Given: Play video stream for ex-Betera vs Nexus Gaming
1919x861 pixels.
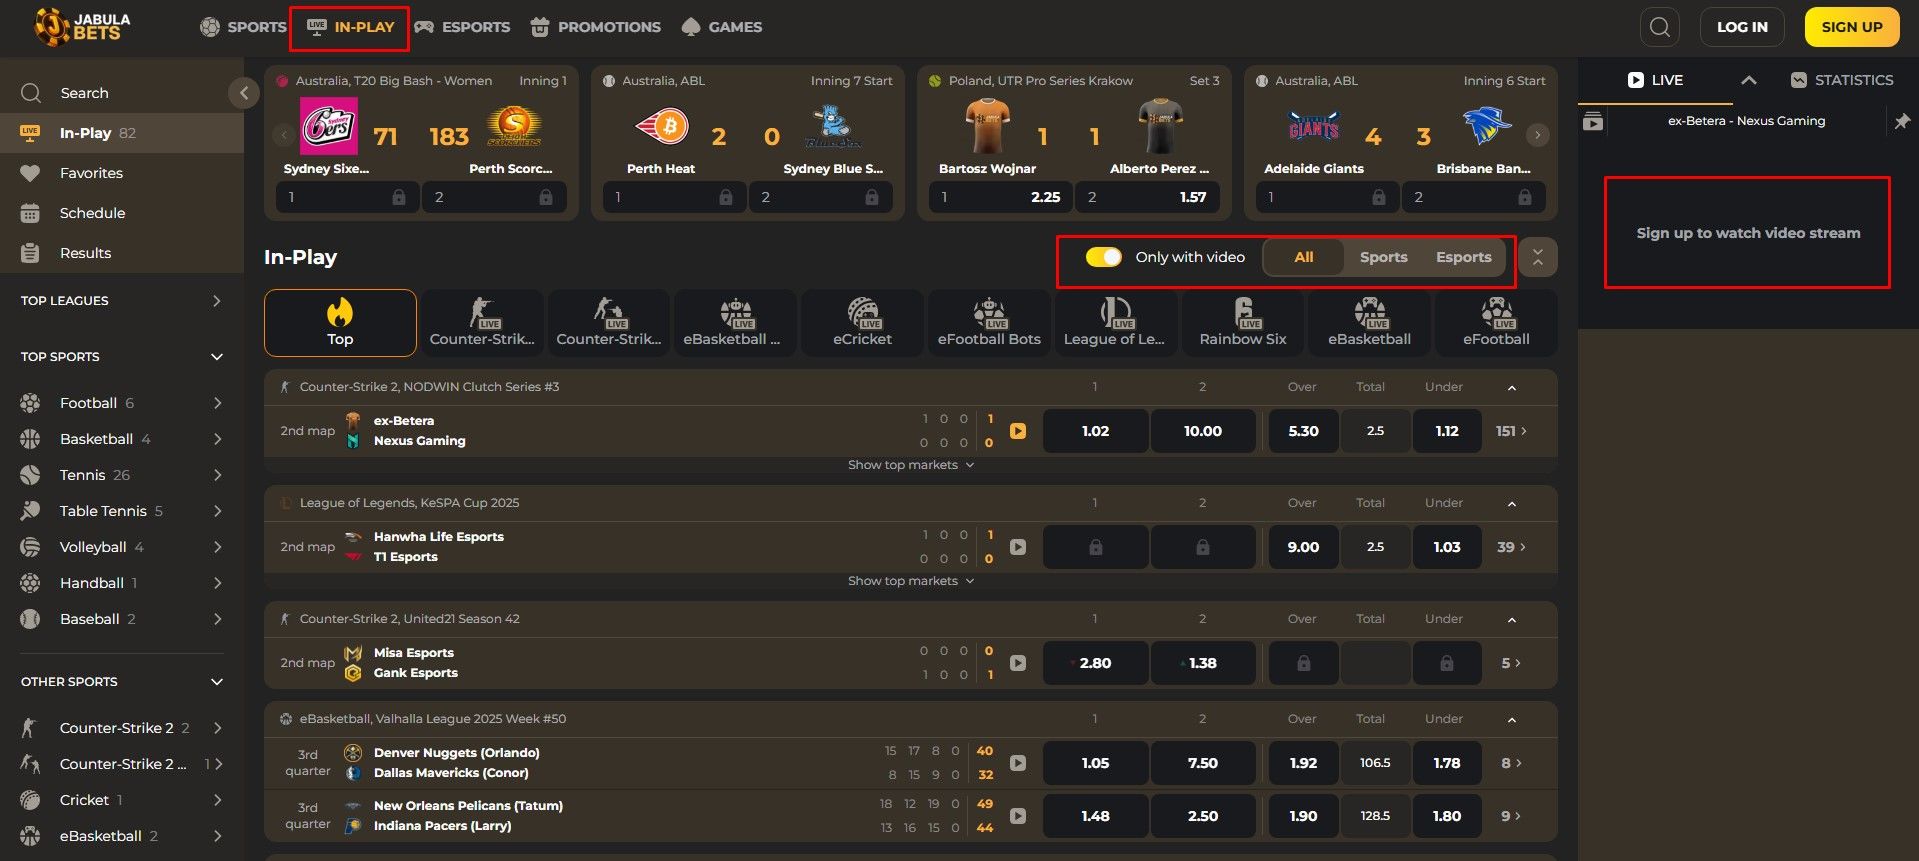Looking at the screenshot, I should point(1018,431).
